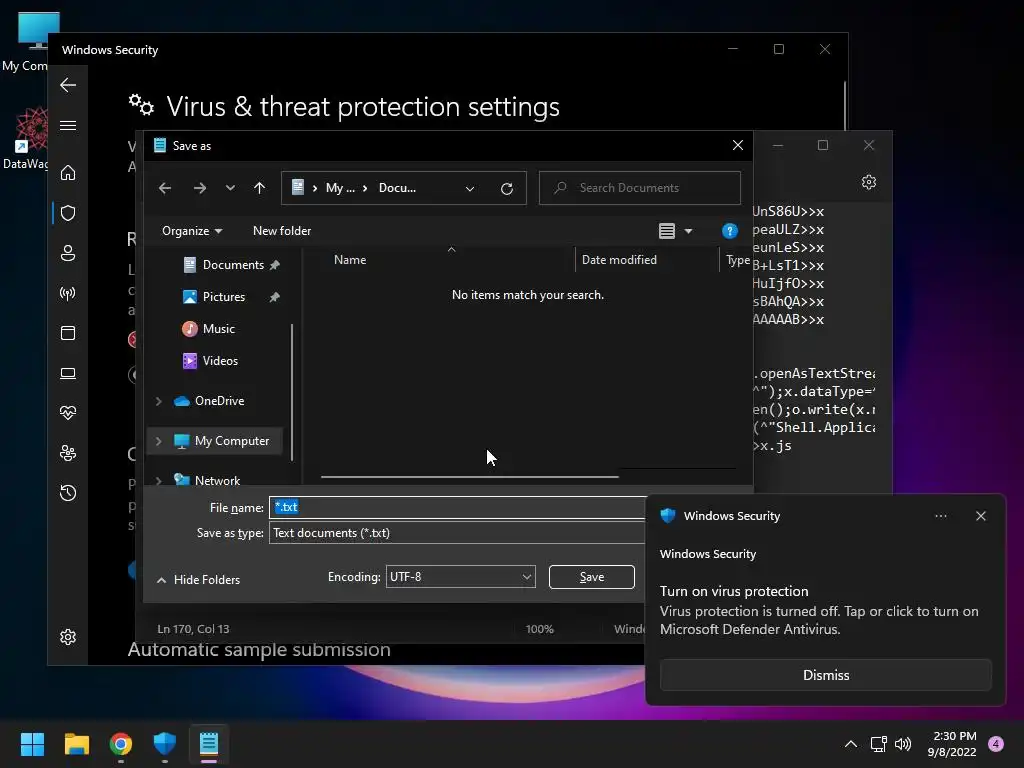The height and width of the screenshot is (768, 1024).
Task: Click Documents breadcrumb in address bar
Action: point(397,188)
